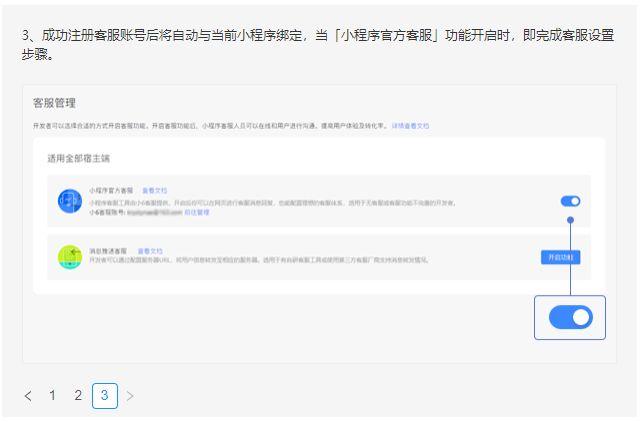Select the 小程序官方客服 title text

click(x=111, y=191)
